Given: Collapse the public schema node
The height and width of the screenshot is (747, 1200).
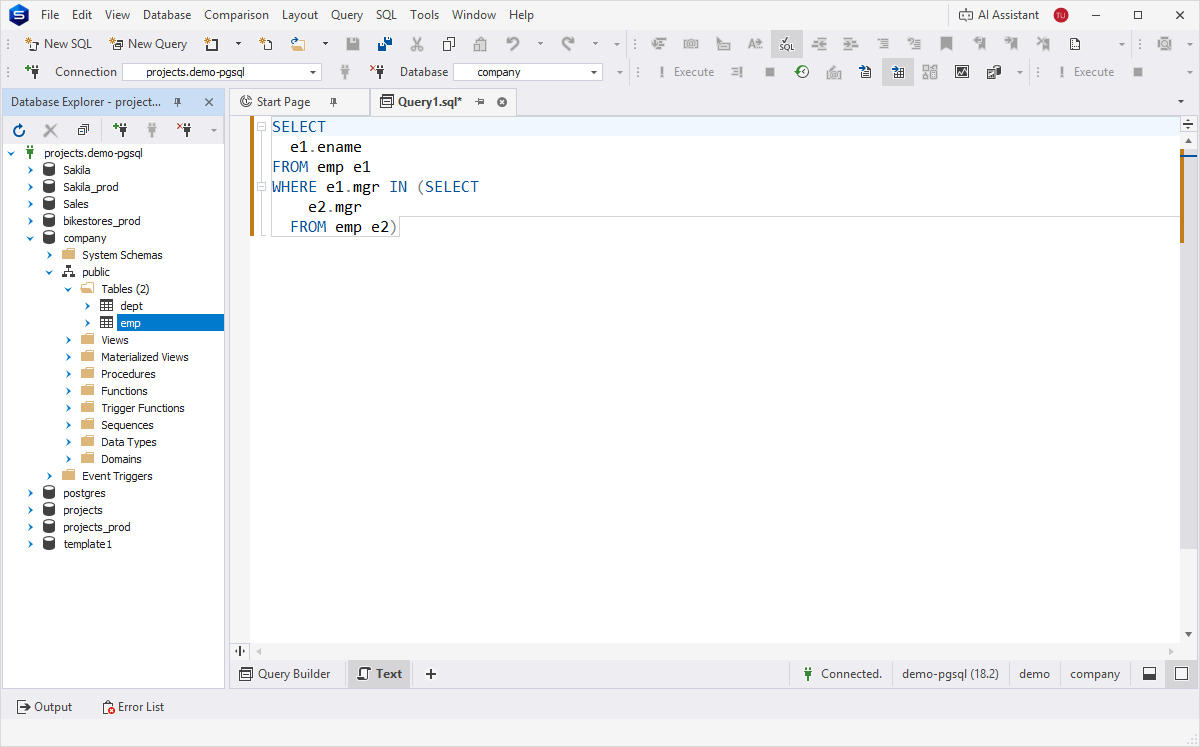Looking at the screenshot, I should 49,272.
